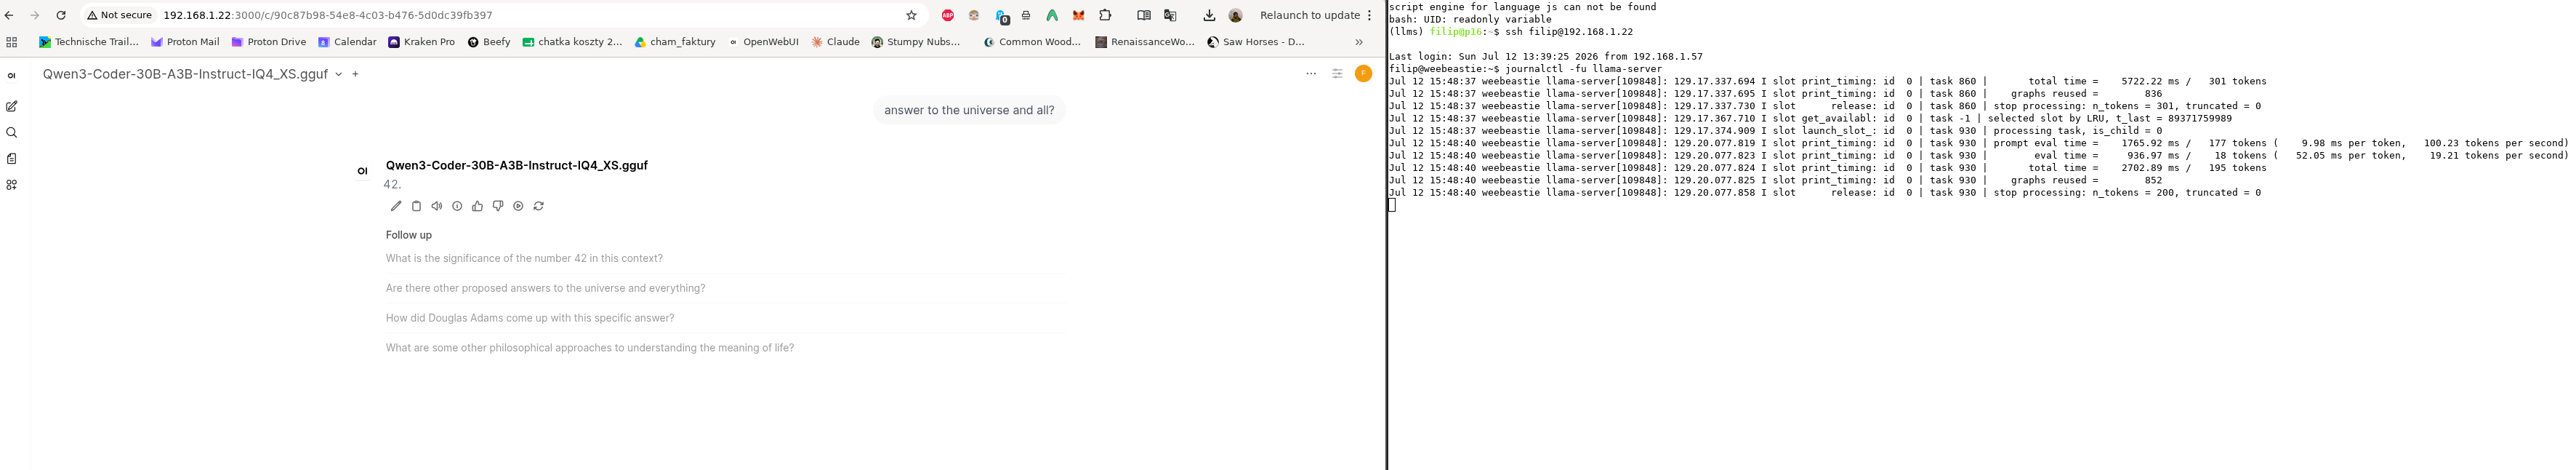Give the response a thumbs up
The height and width of the screenshot is (470, 2576).
click(x=477, y=206)
